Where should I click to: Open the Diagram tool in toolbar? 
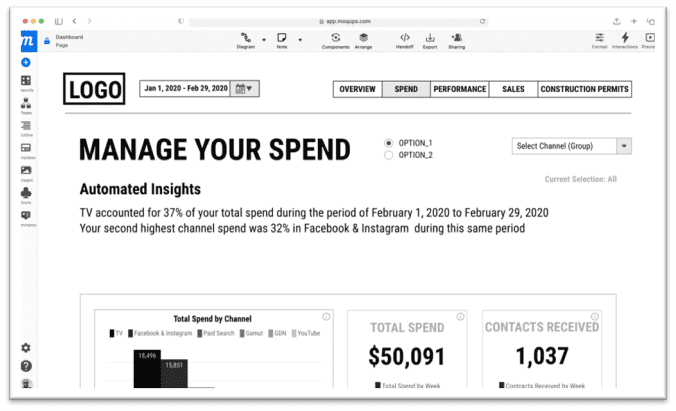click(x=245, y=38)
